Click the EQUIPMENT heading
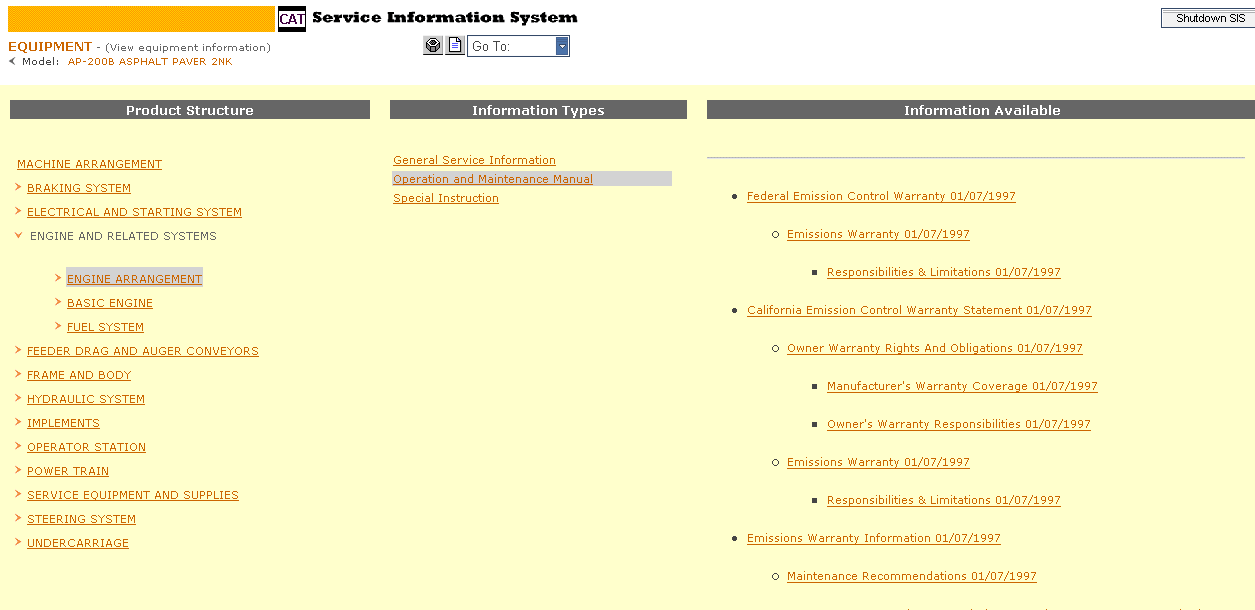This screenshot has height=610, width=1255. click(x=50, y=47)
